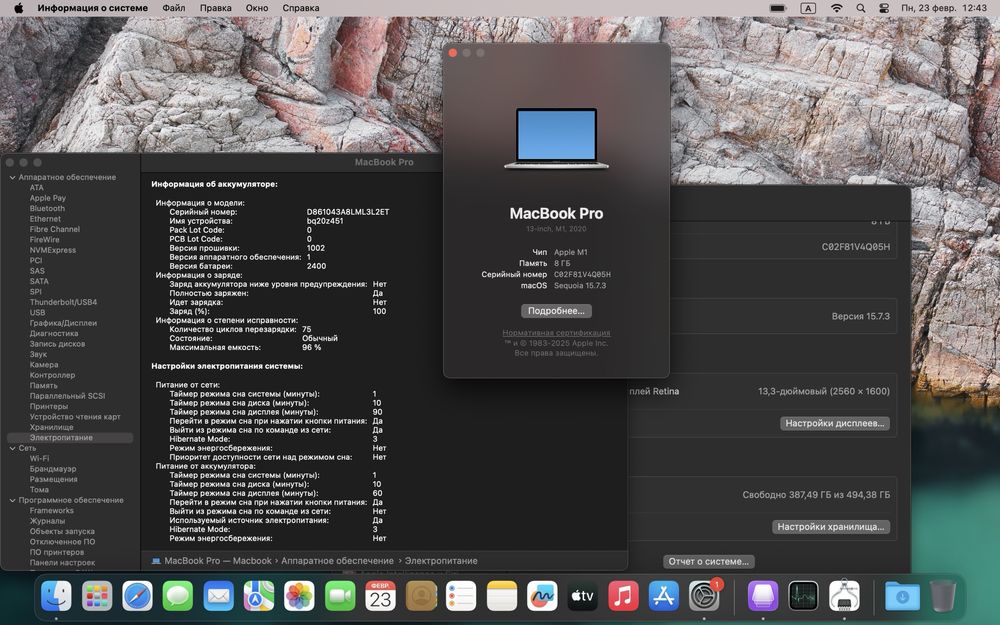The width and height of the screenshot is (1000, 625).
Task: Open App Store from the Dock
Action: click(664, 596)
